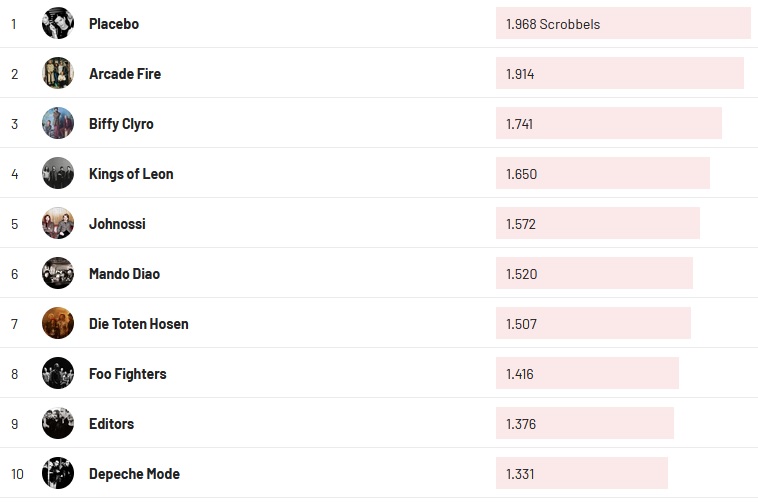Open the 1.507 scrobble count bar
The width and height of the screenshot is (758, 502).
click(593, 323)
